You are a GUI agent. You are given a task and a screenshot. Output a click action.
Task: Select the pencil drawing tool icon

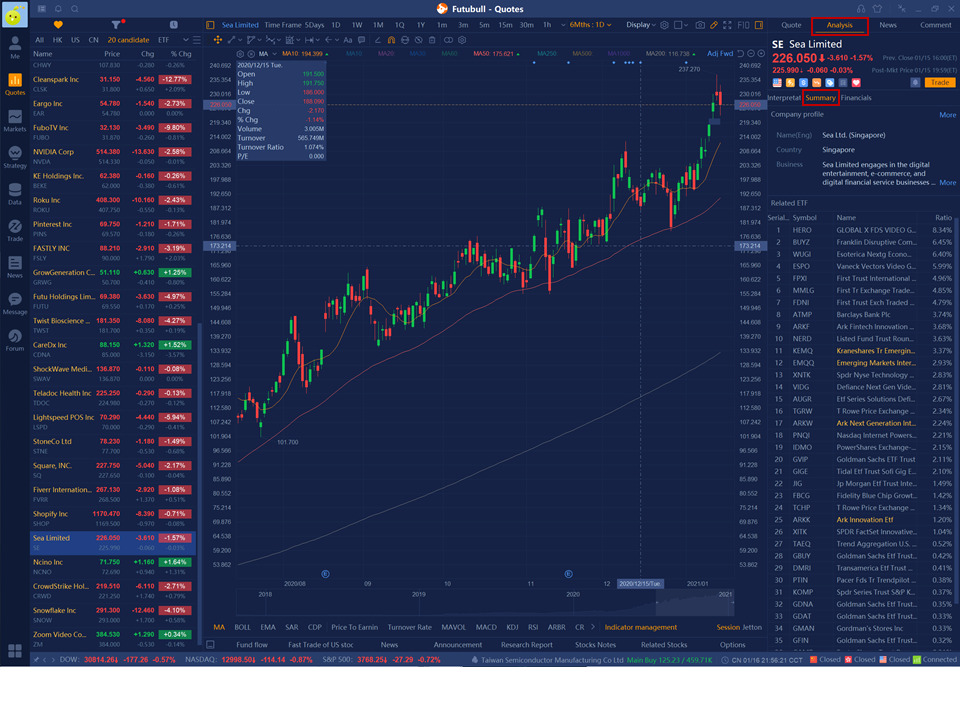pos(713,25)
